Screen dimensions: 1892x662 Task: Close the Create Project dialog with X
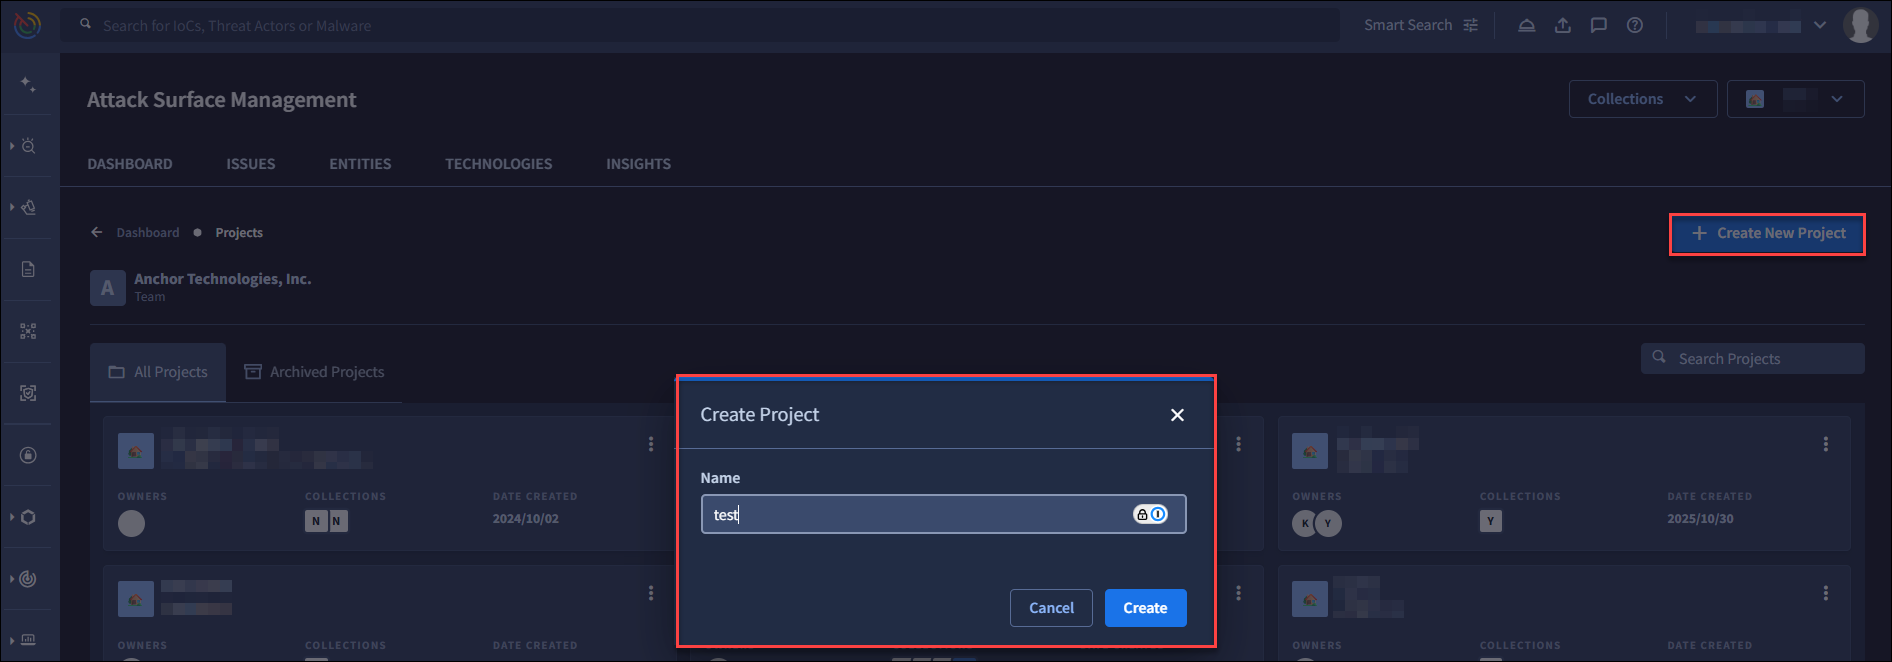(x=1177, y=415)
